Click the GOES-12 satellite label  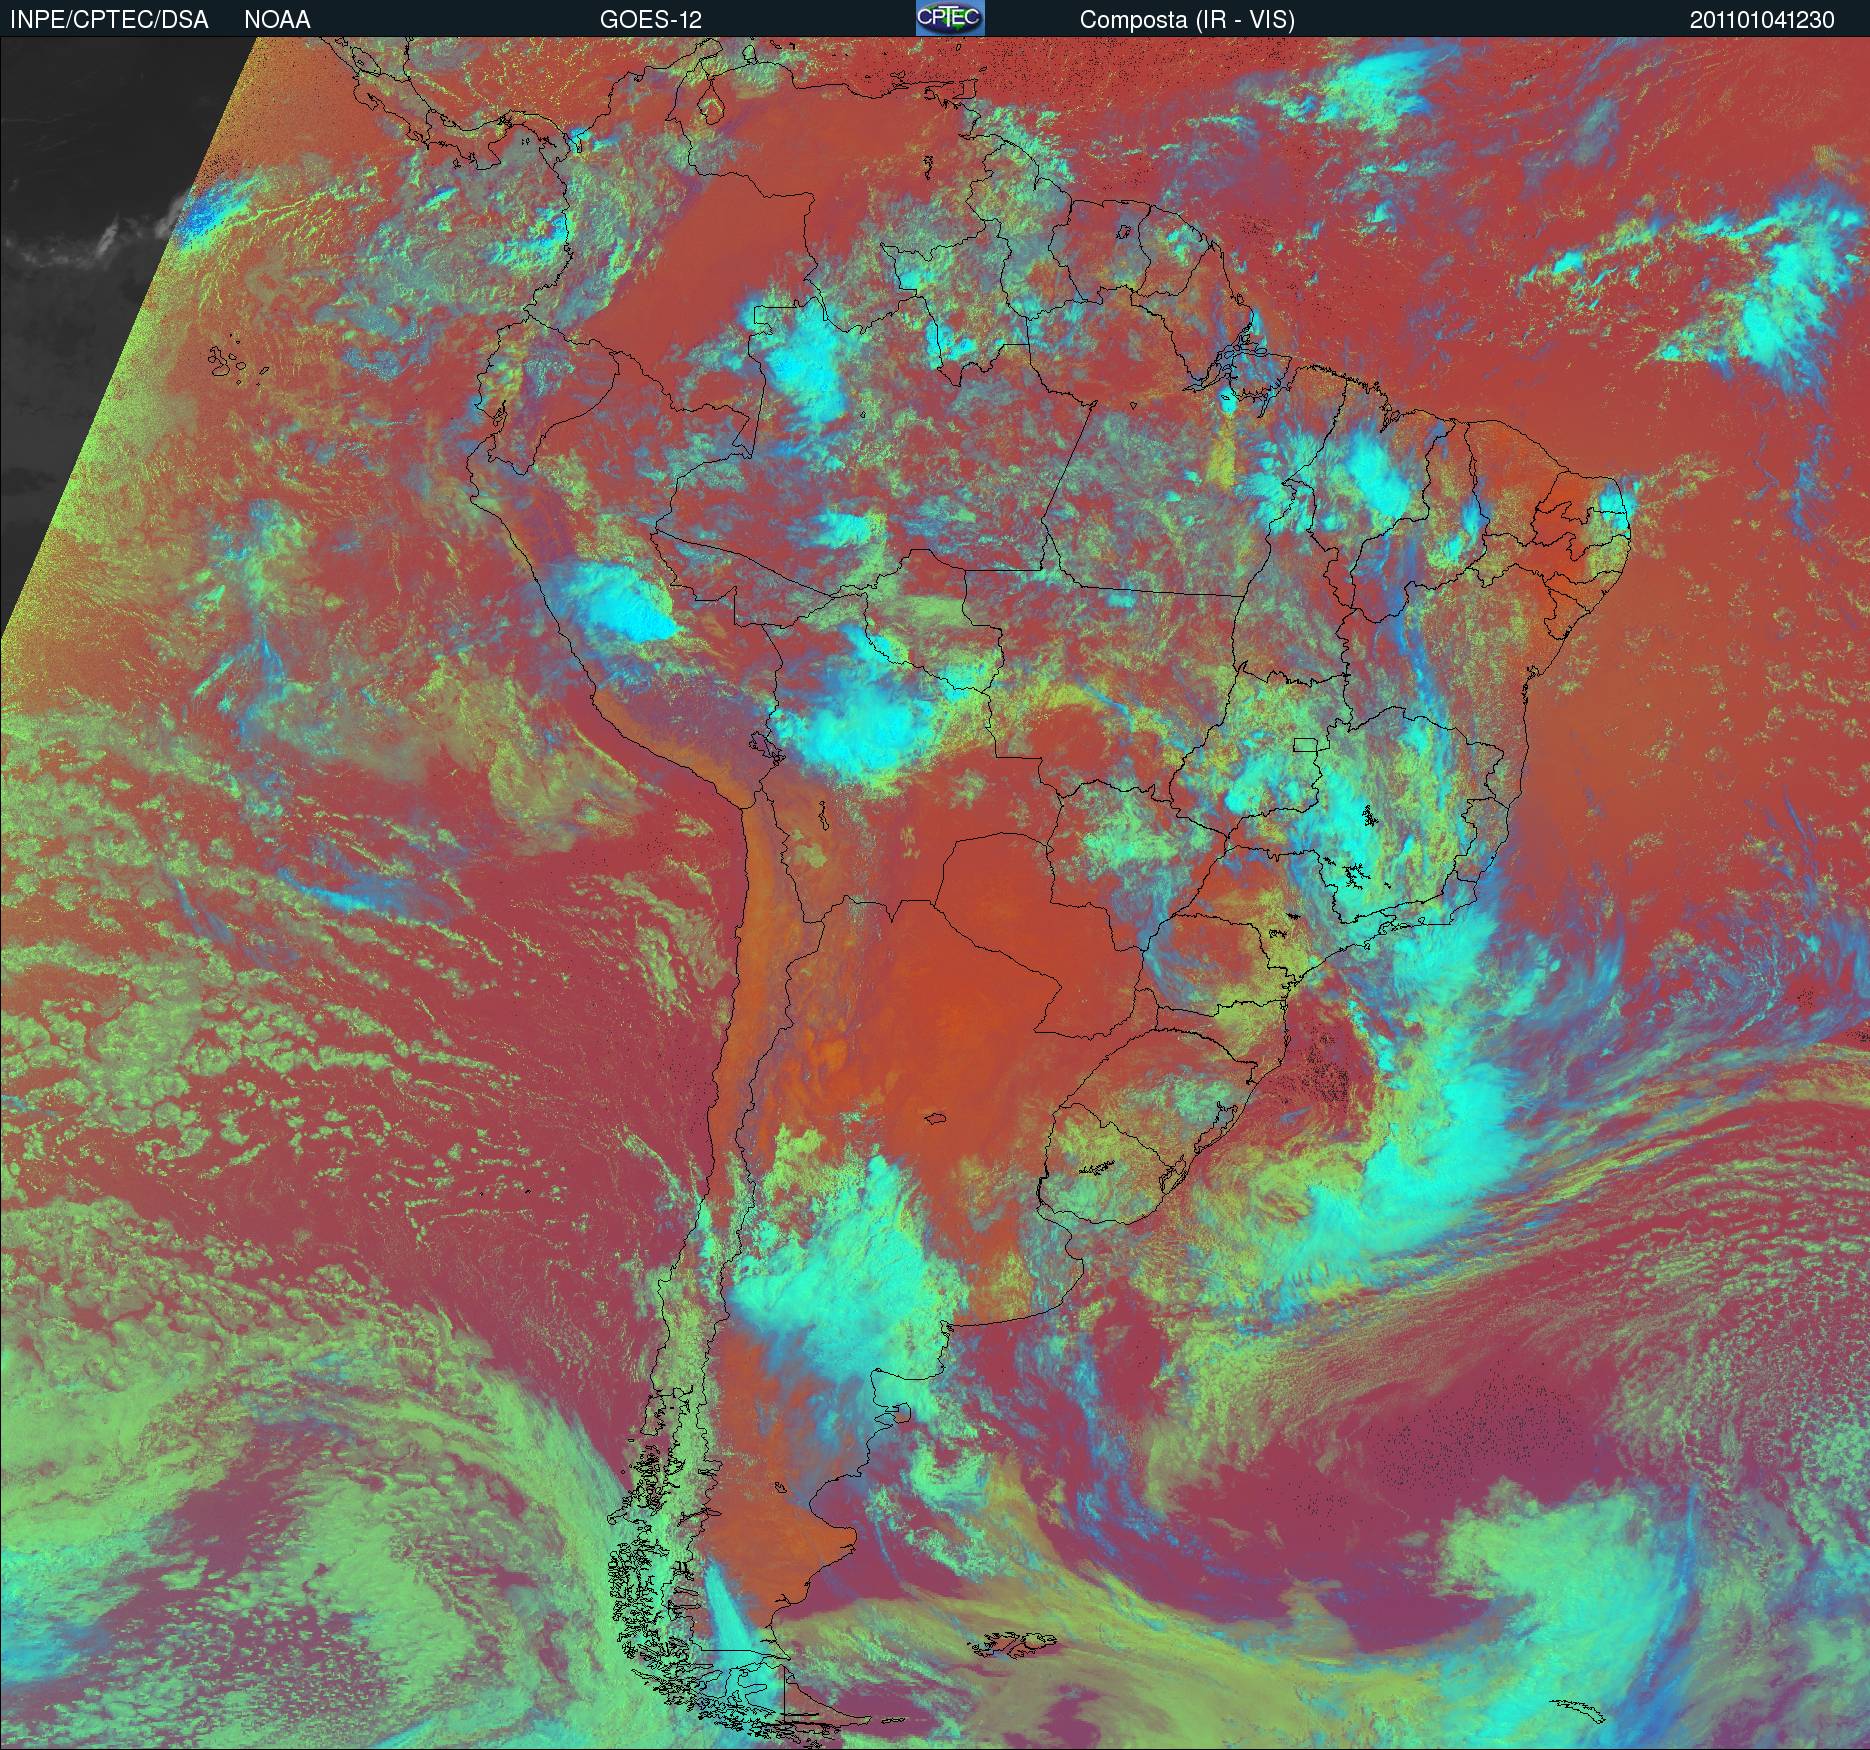pos(651,20)
